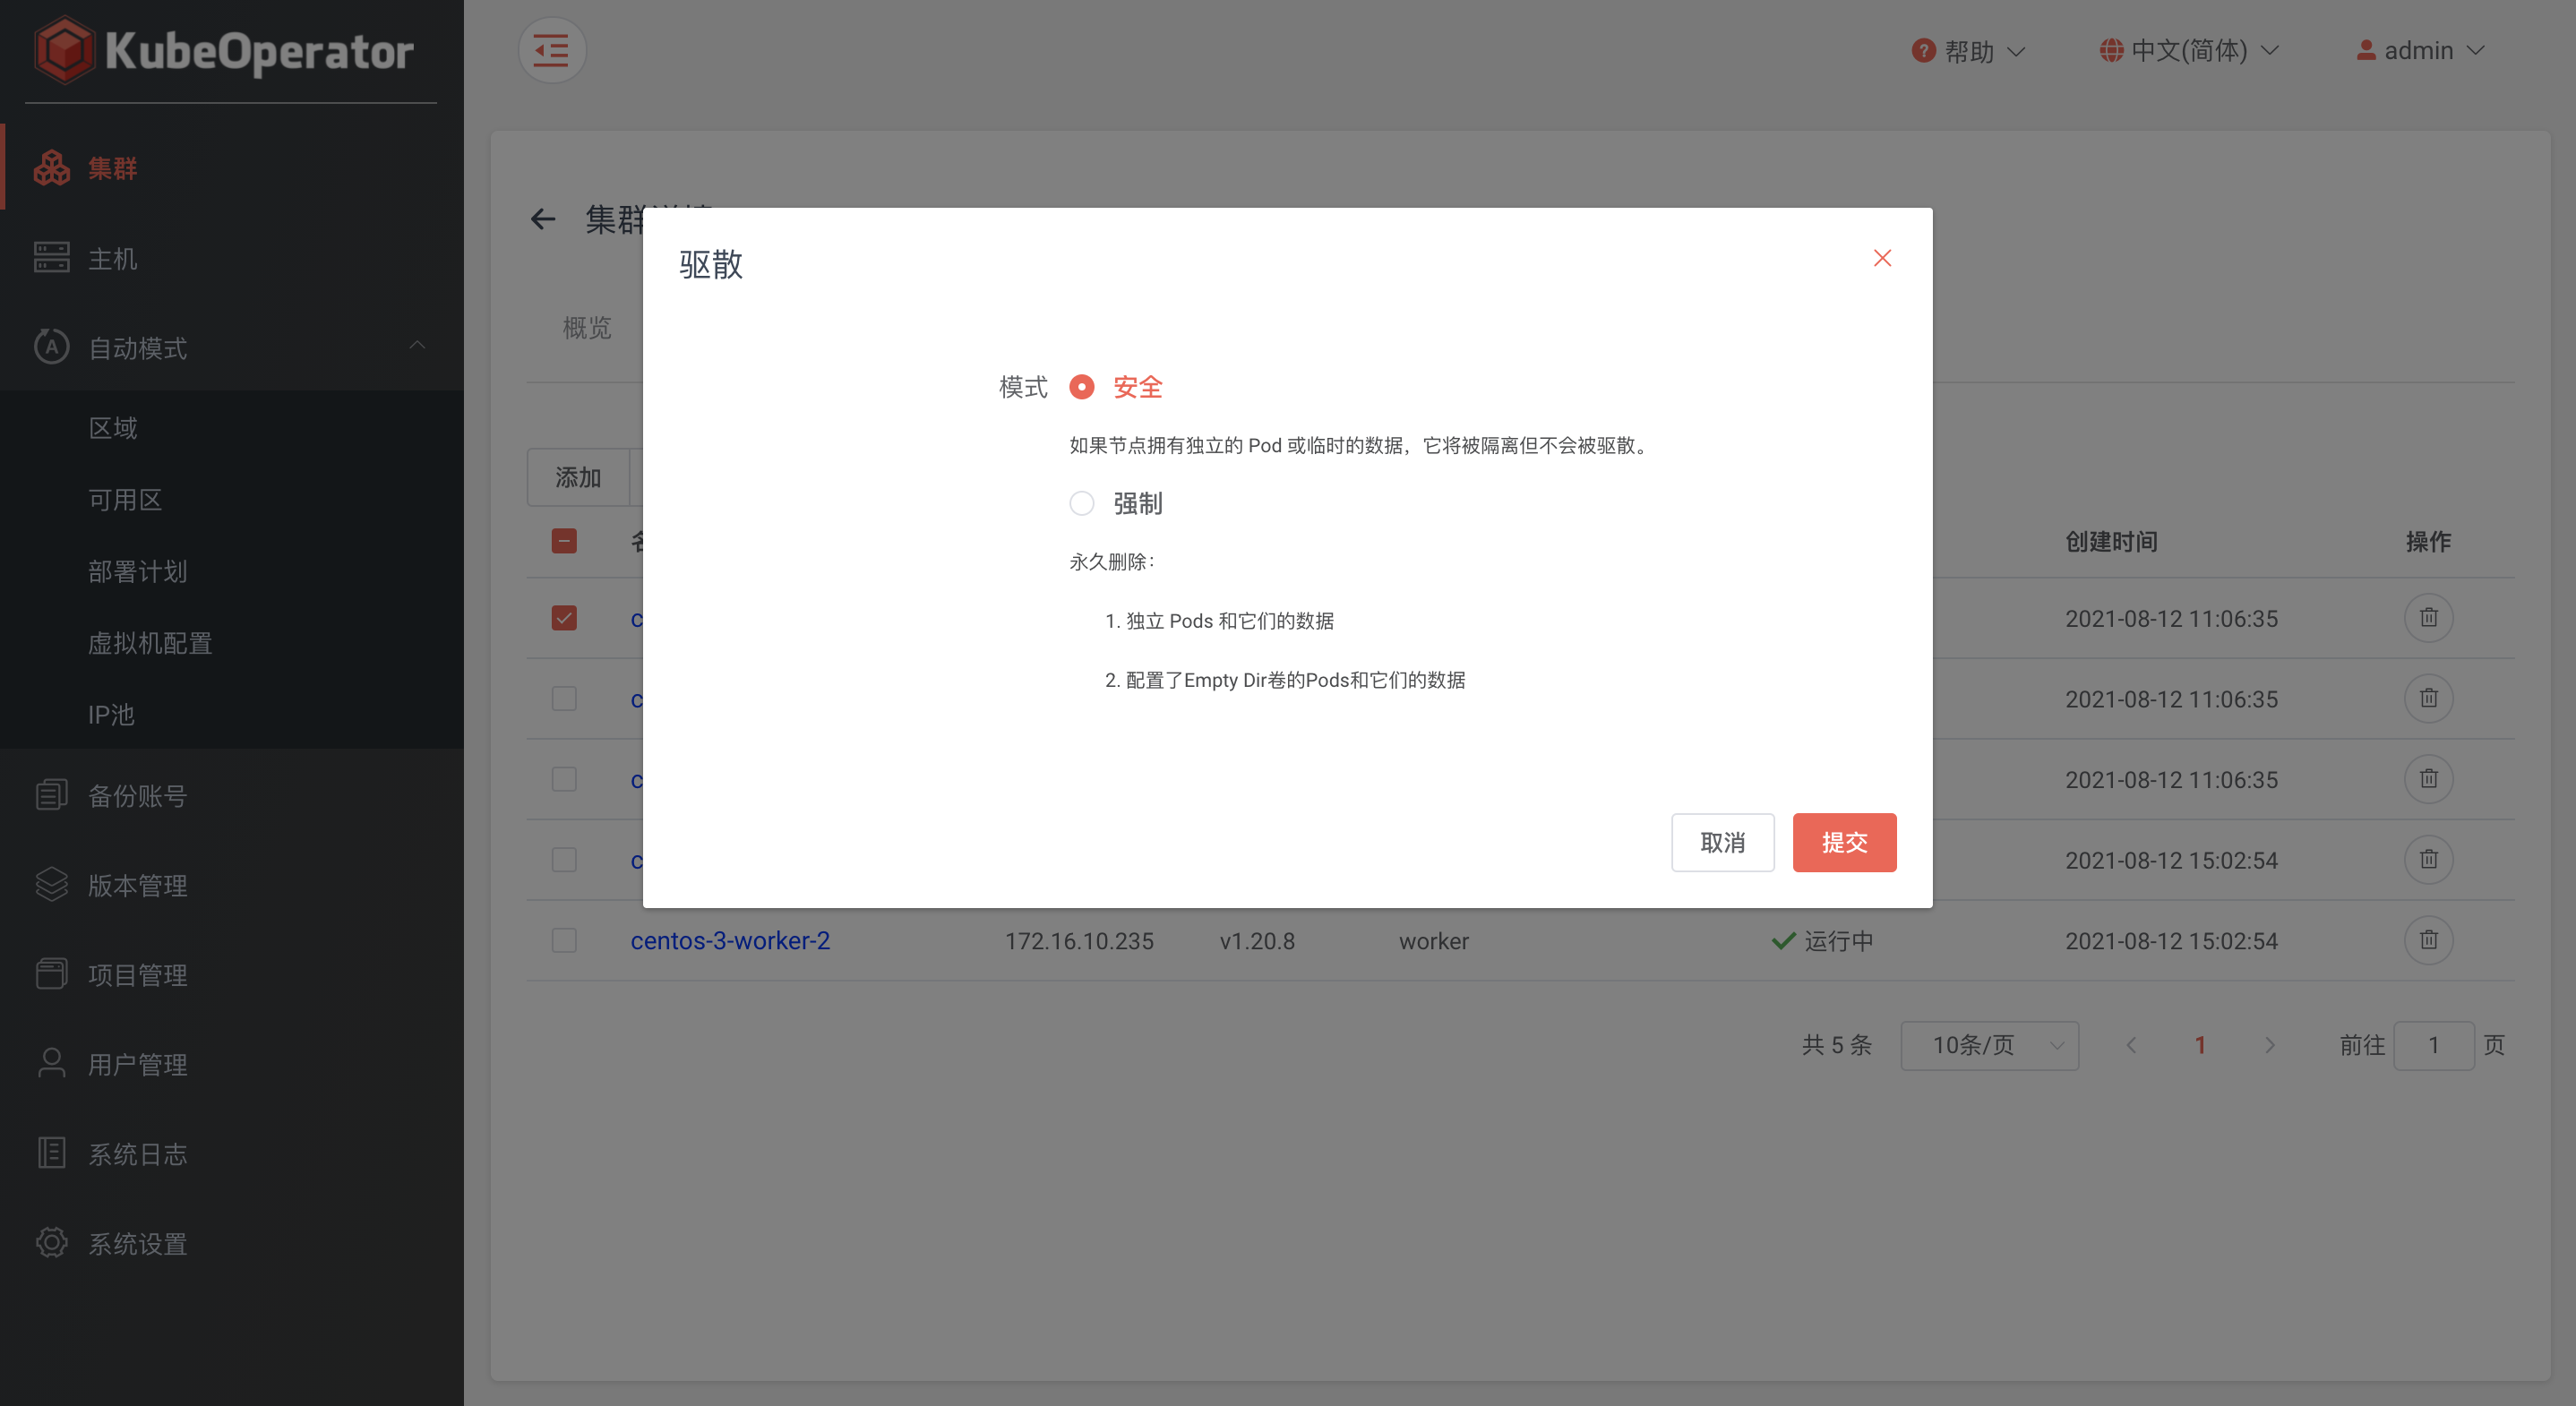The height and width of the screenshot is (1406, 2576).
Task: Collapse sidebar with the menu fold icon
Action: [551, 51]
